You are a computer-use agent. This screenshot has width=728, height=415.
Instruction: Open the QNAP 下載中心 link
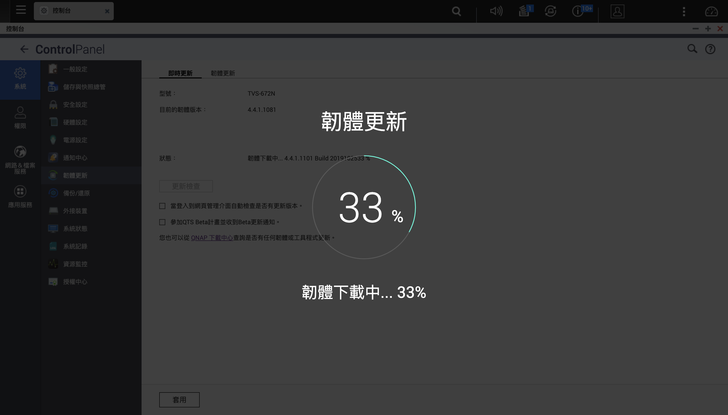point(211,239)
